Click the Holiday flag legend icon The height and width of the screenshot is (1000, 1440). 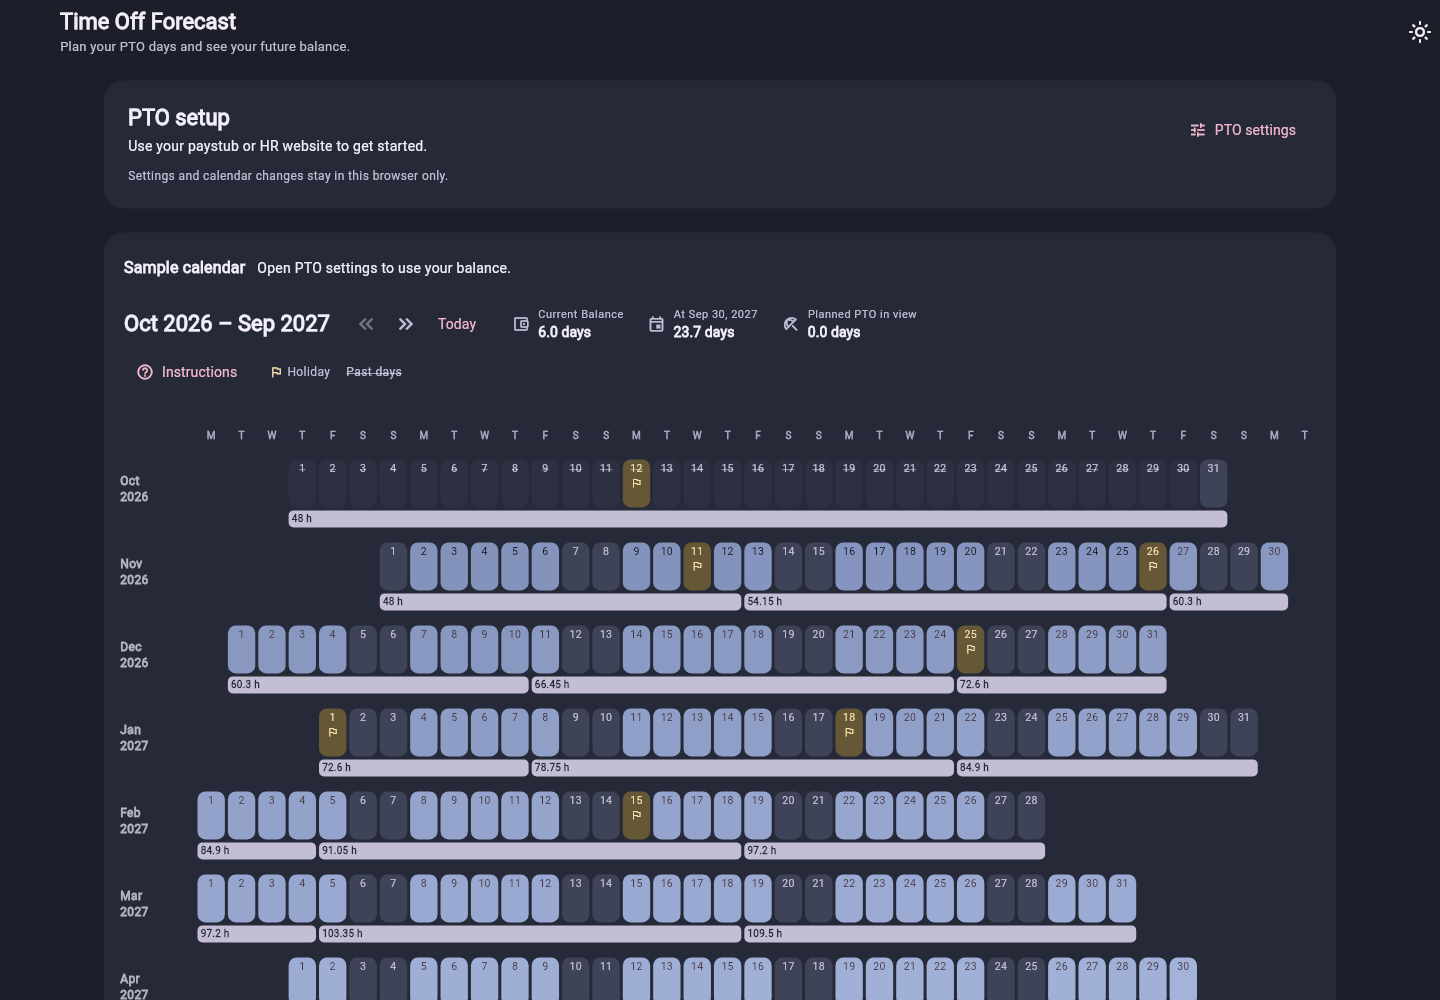click(276, 372)
